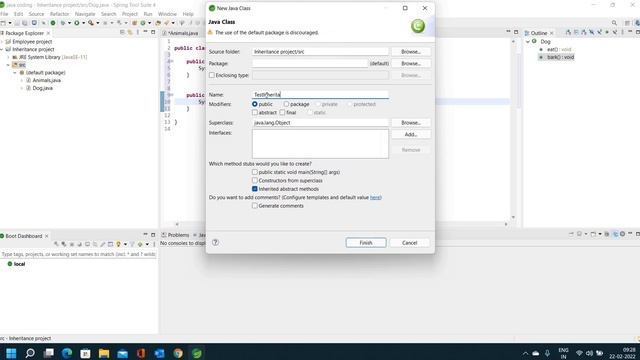Open the File menu
Viewport: 640px width, 360px height.
click(4, 14)
